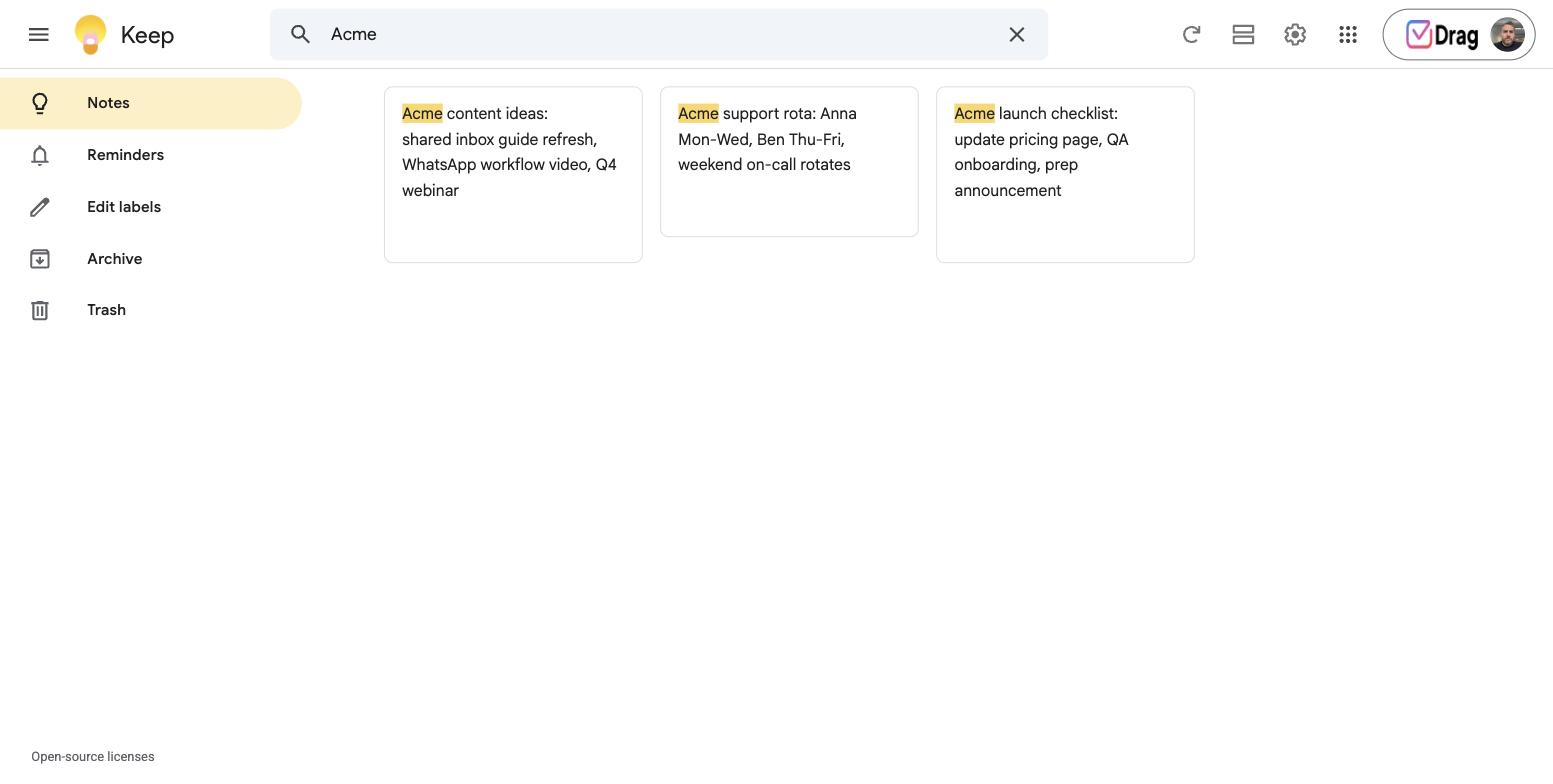Image resolution: width=1553 pixels, height=784 pixels.
Task: Open the Google apps grid icon
Action: pos(1348,34)
